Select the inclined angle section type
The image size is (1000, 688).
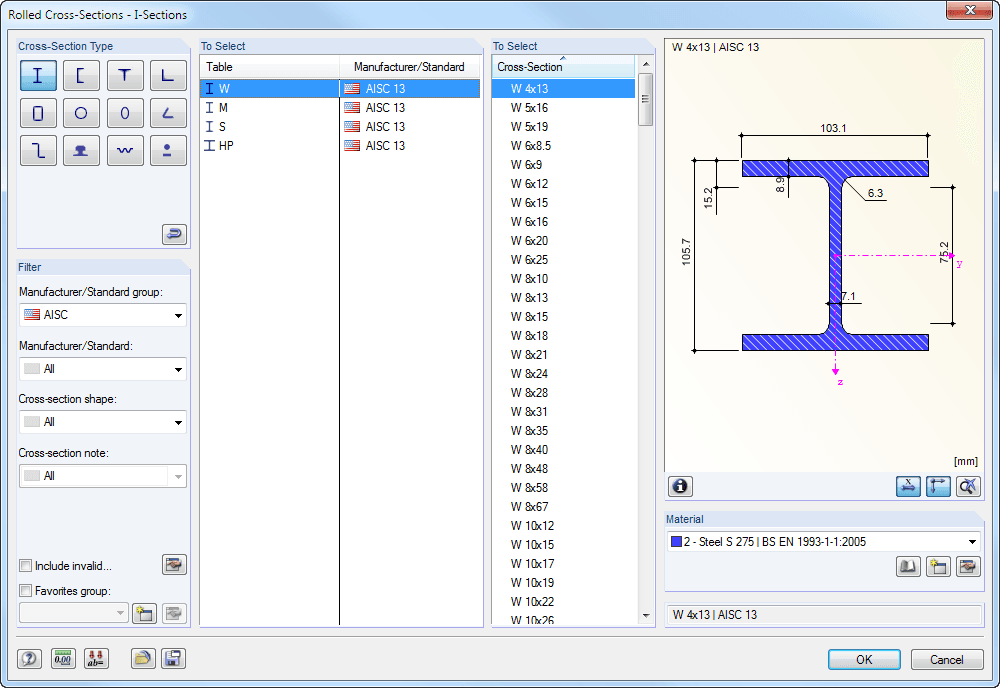[x=168, y=113]
